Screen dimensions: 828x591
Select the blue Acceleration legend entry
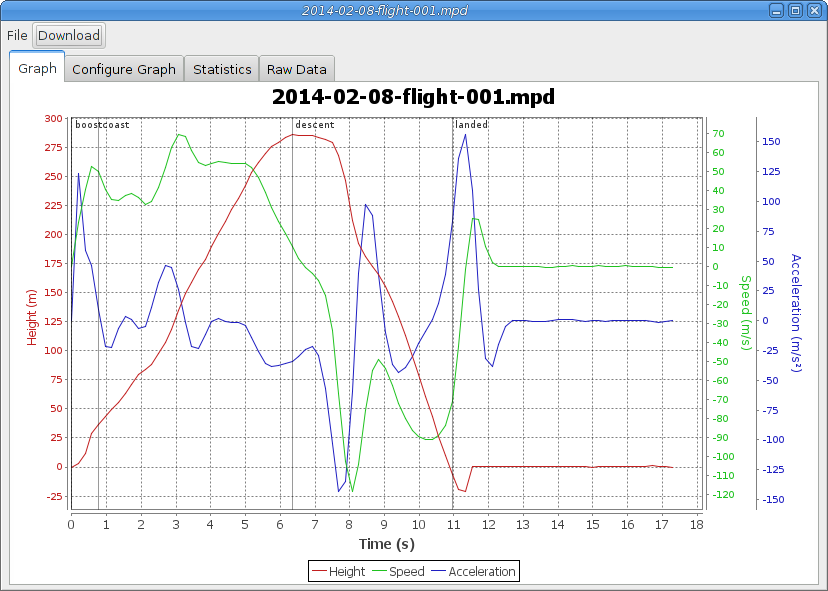[x=473, y=571]
